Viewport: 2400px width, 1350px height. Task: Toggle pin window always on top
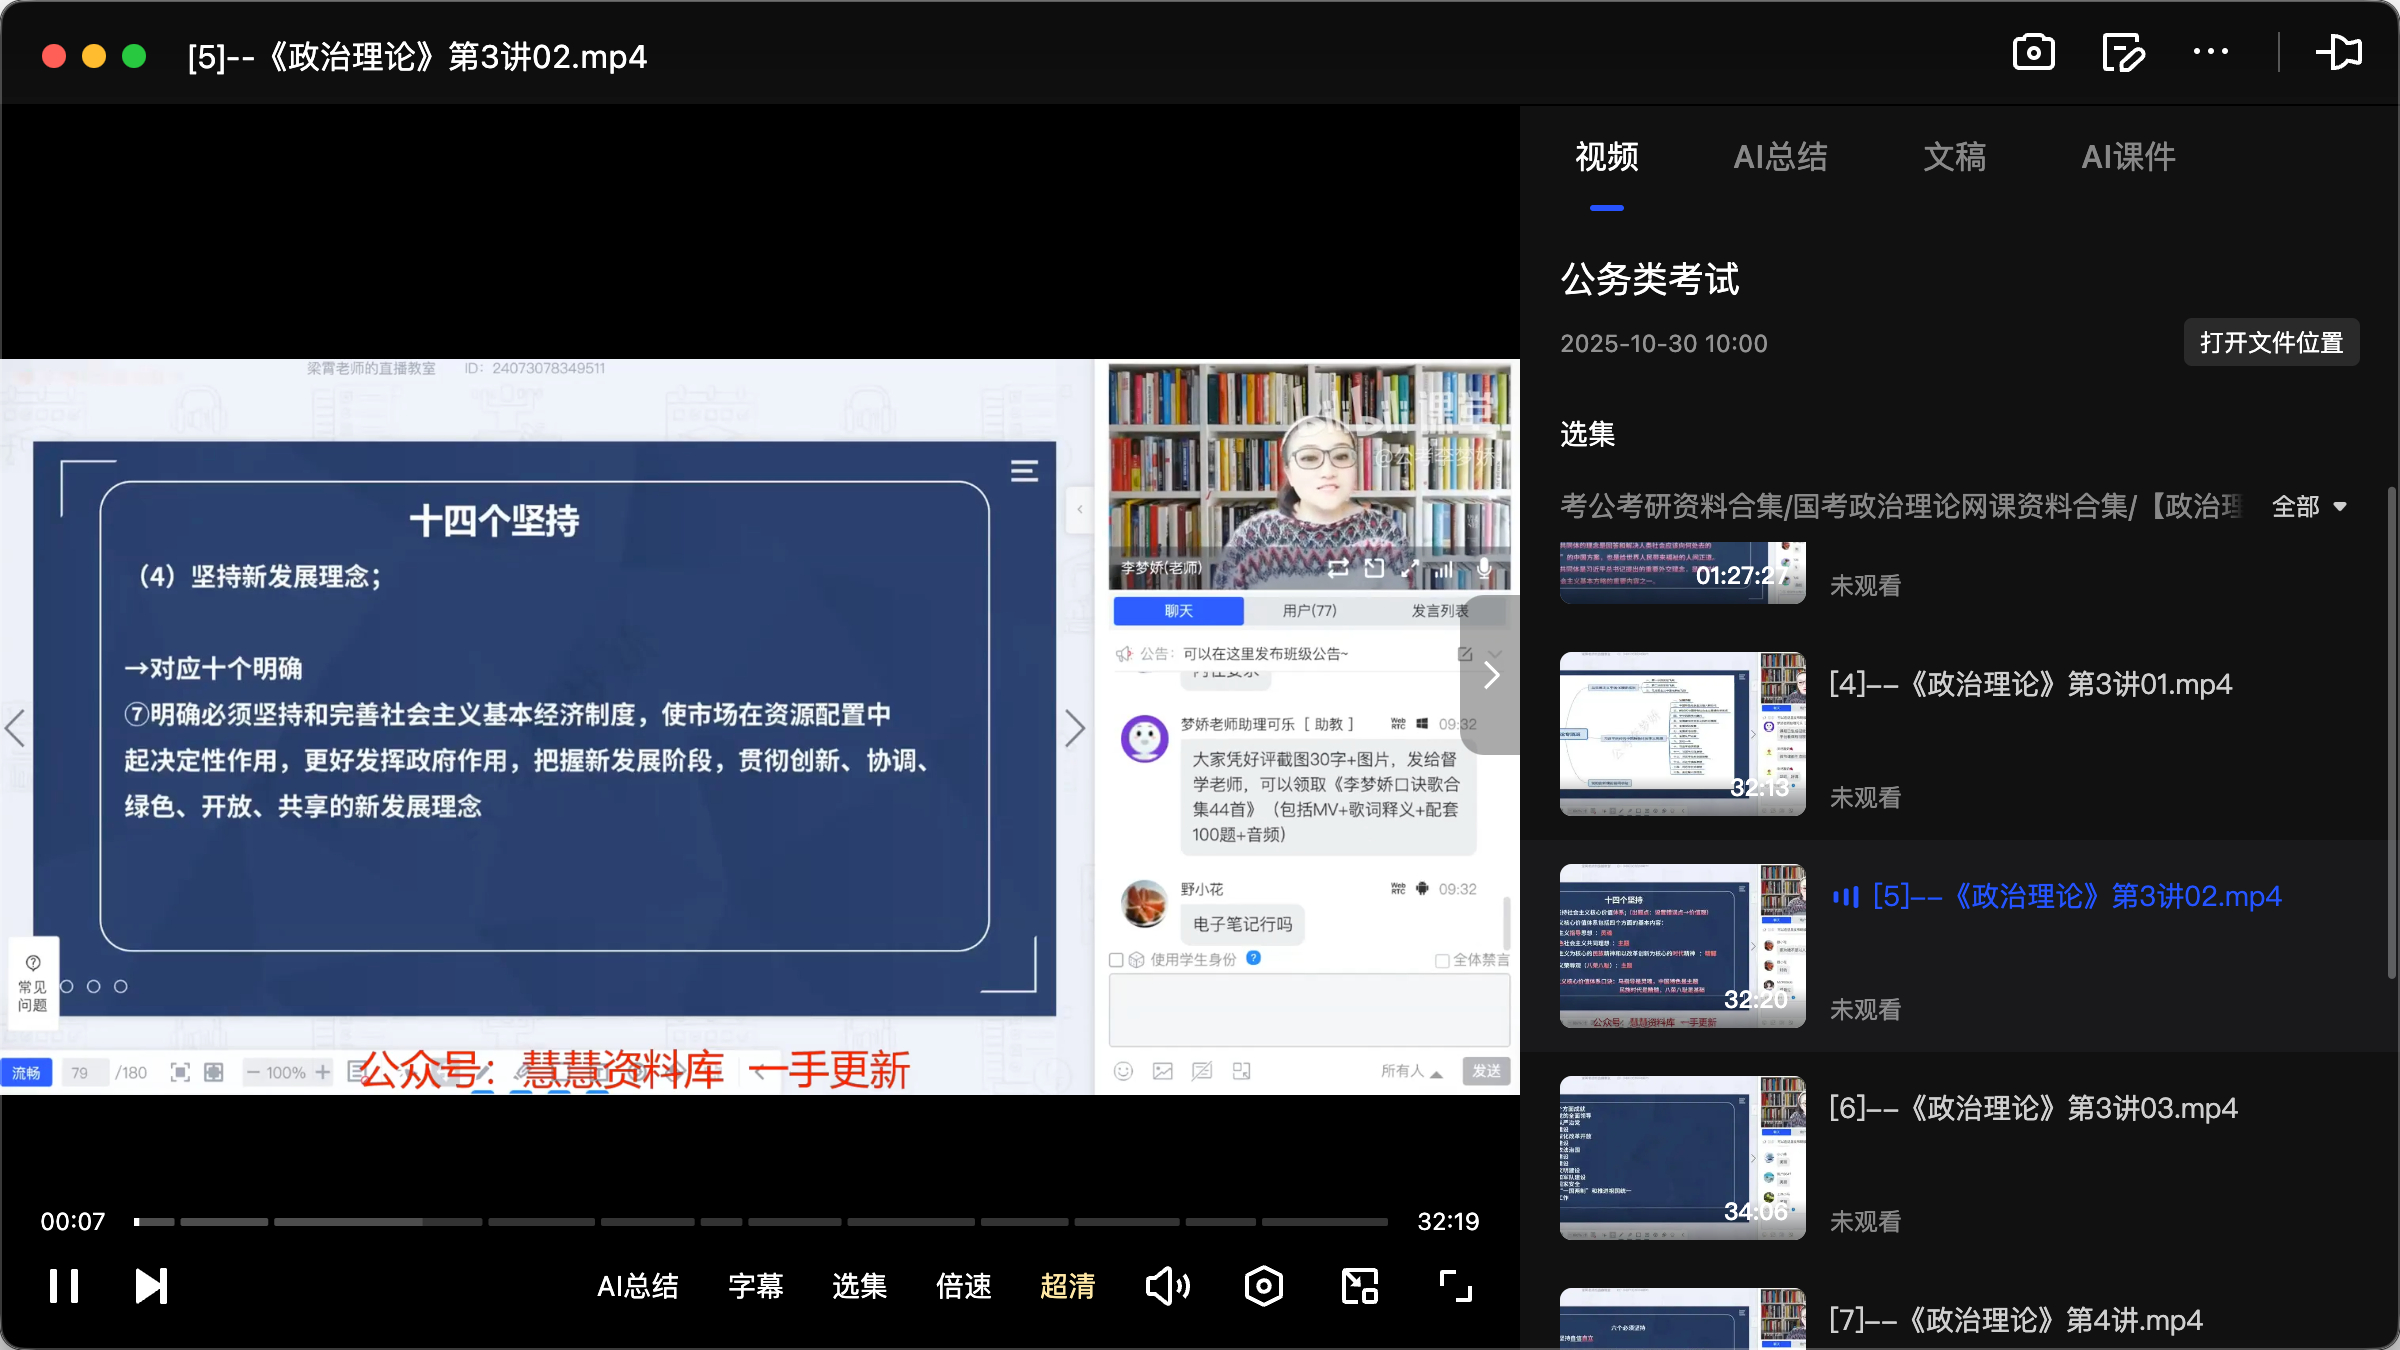[x=2340, y=52]
